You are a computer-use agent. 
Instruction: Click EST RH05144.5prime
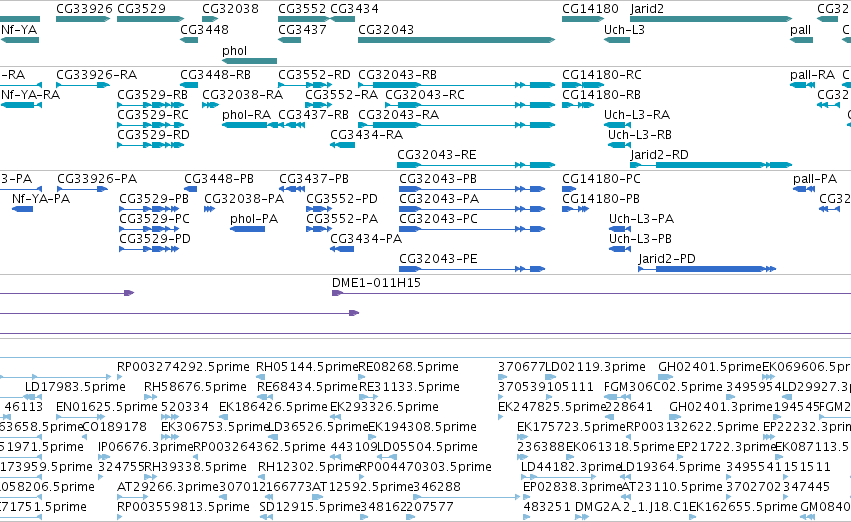point(307,367)
